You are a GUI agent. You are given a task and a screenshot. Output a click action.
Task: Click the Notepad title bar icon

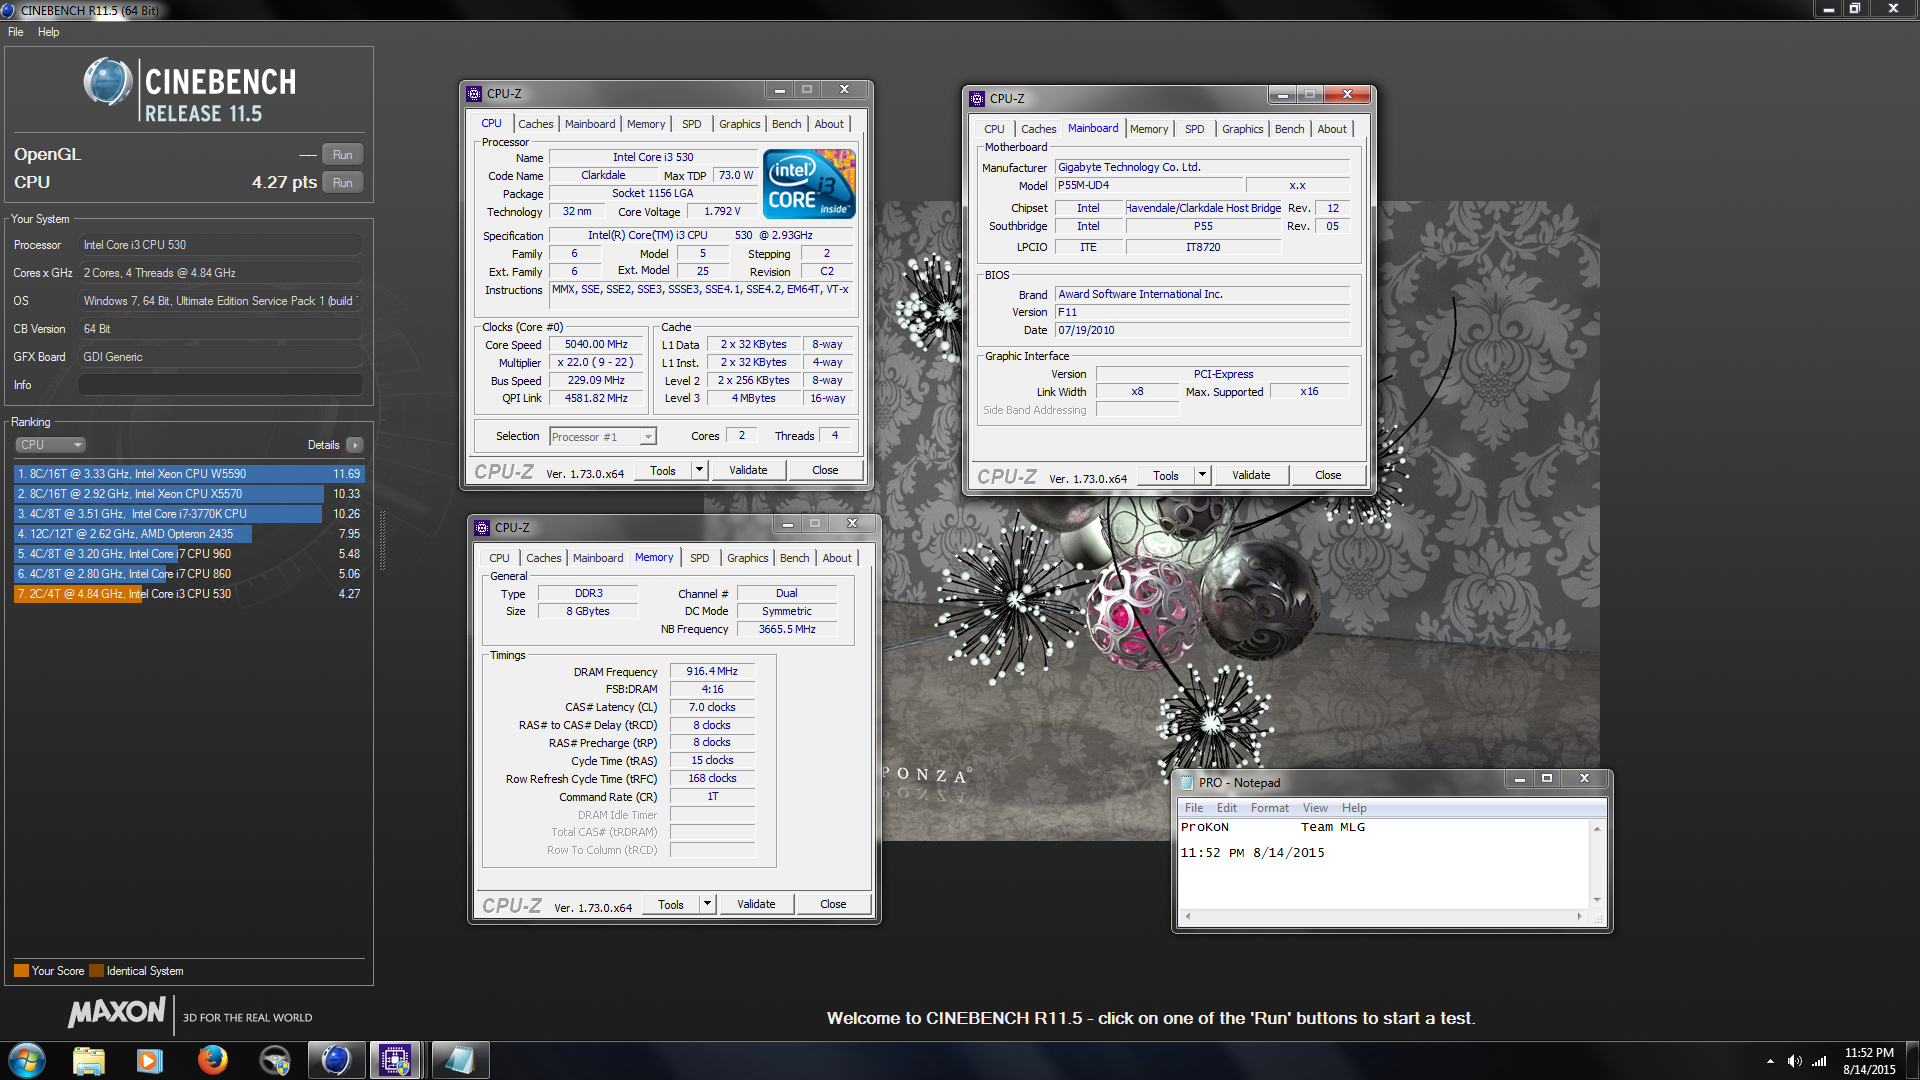pyautogui.click(x=1187, y=783)
